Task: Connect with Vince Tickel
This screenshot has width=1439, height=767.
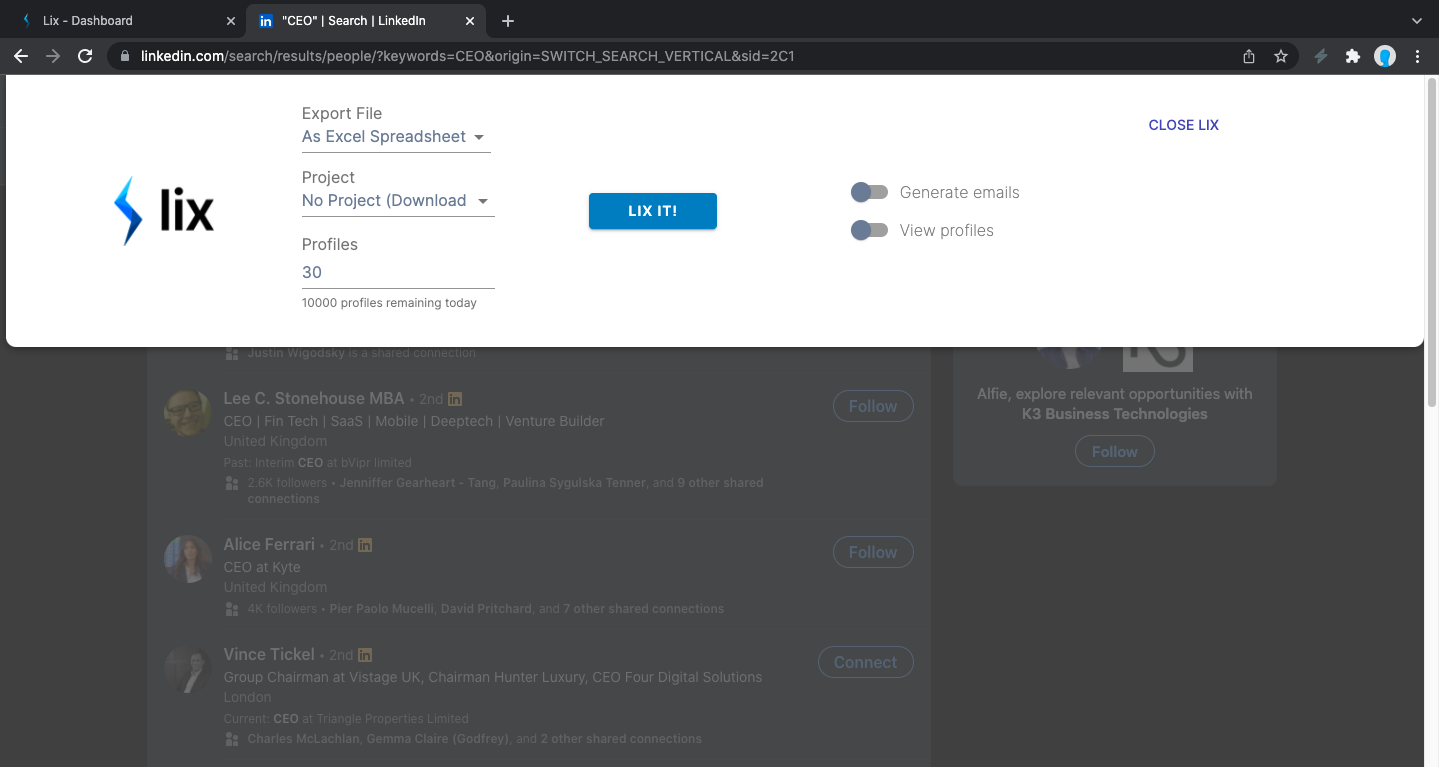Action: tap(866, 662)
